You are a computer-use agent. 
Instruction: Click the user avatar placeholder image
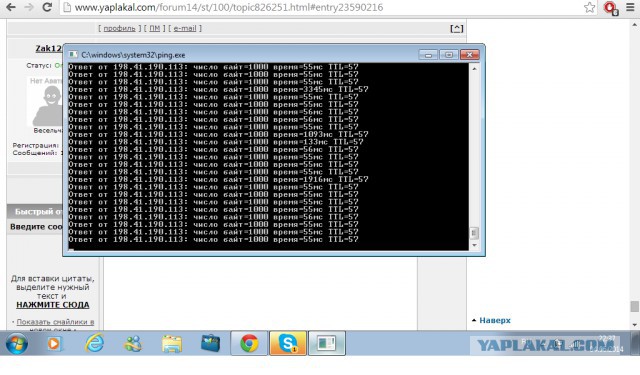(46, 101)
